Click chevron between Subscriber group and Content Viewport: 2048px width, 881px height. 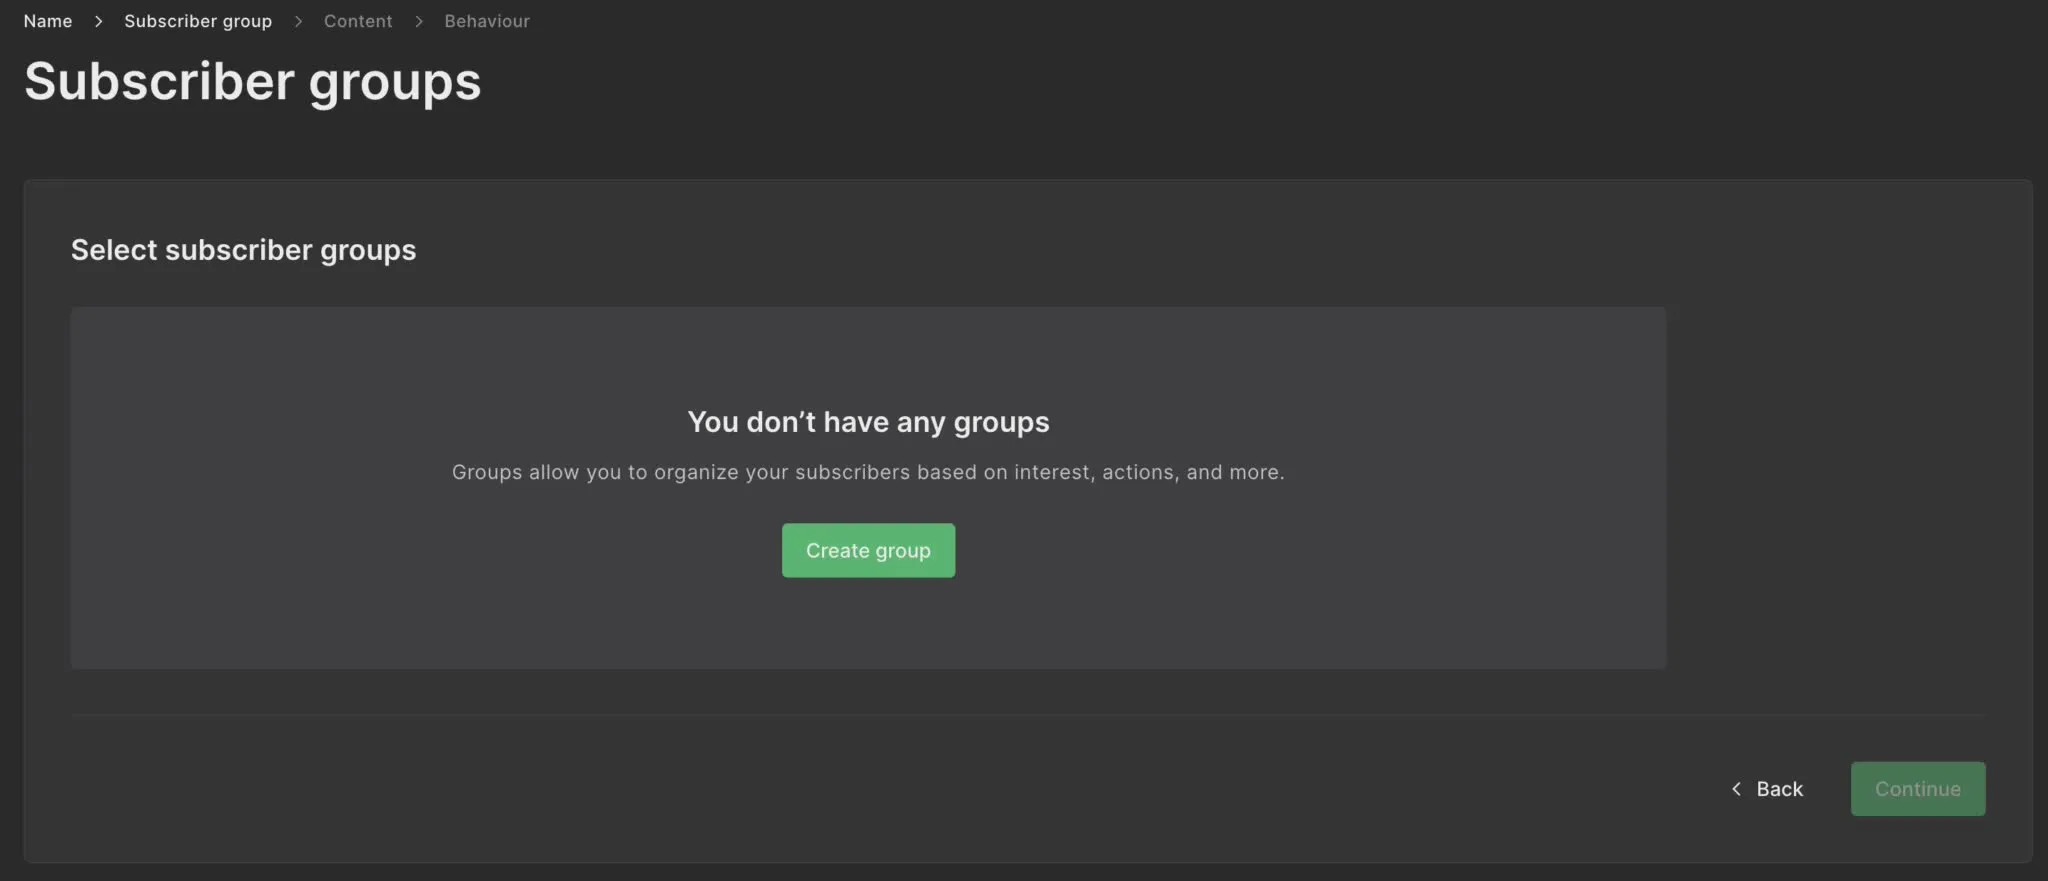(298, 21)
